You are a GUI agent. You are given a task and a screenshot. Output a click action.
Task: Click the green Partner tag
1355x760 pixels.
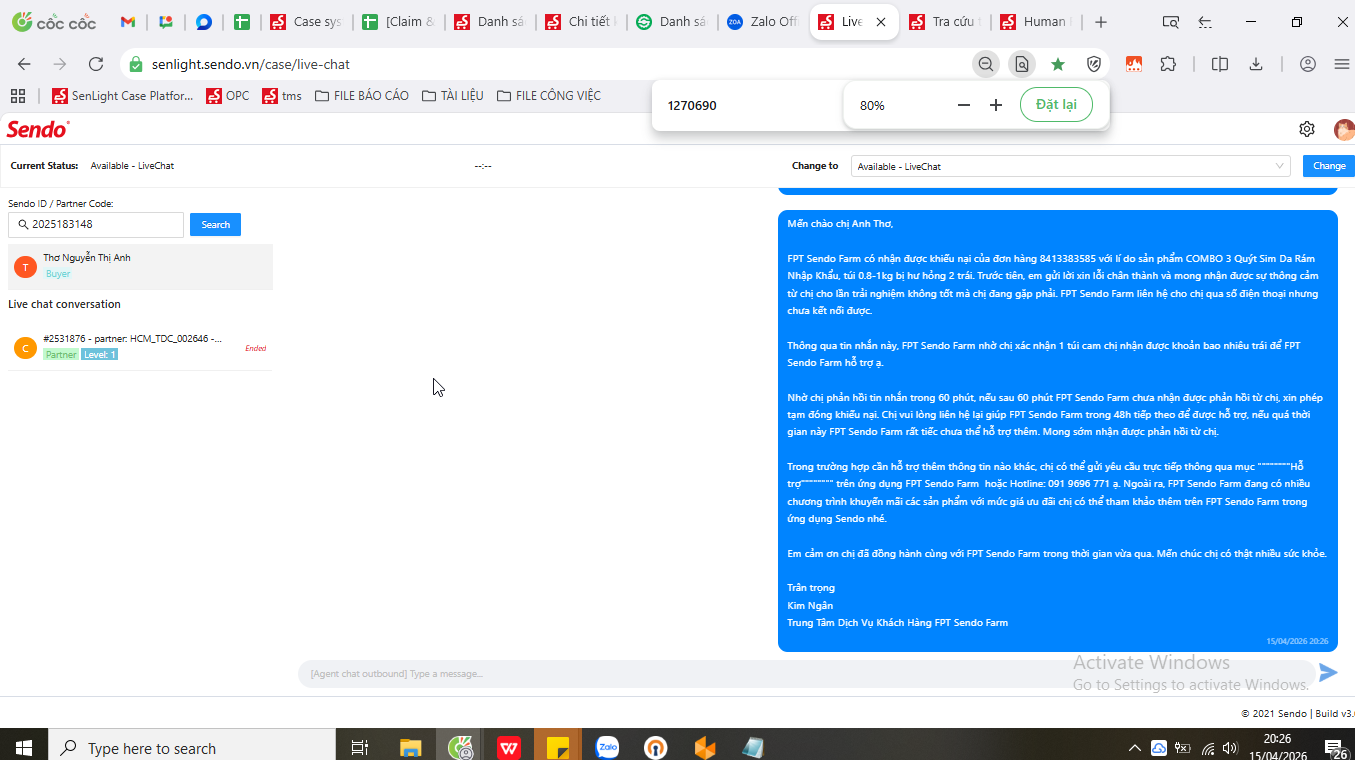coord(61,355)
